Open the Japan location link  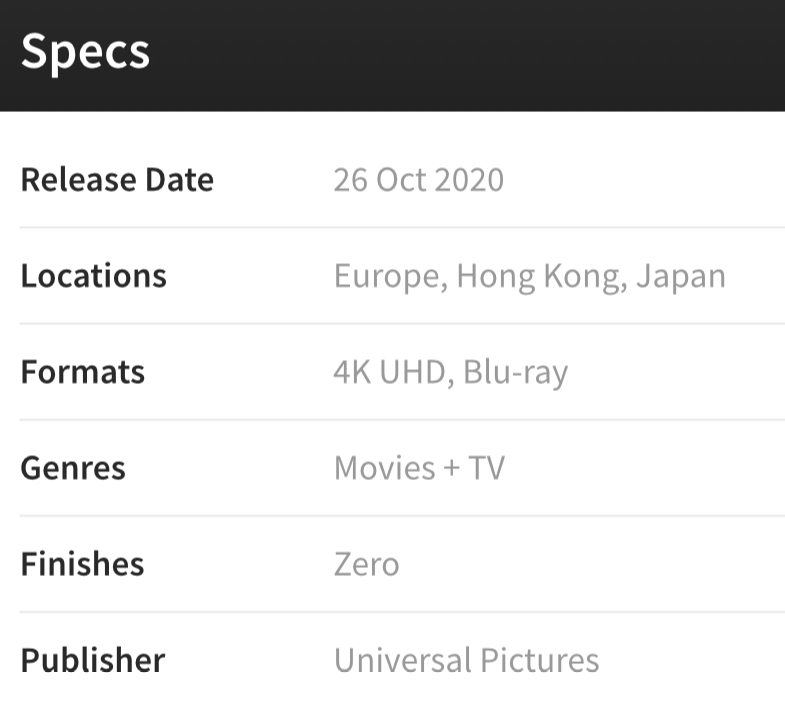pos(681,276)
